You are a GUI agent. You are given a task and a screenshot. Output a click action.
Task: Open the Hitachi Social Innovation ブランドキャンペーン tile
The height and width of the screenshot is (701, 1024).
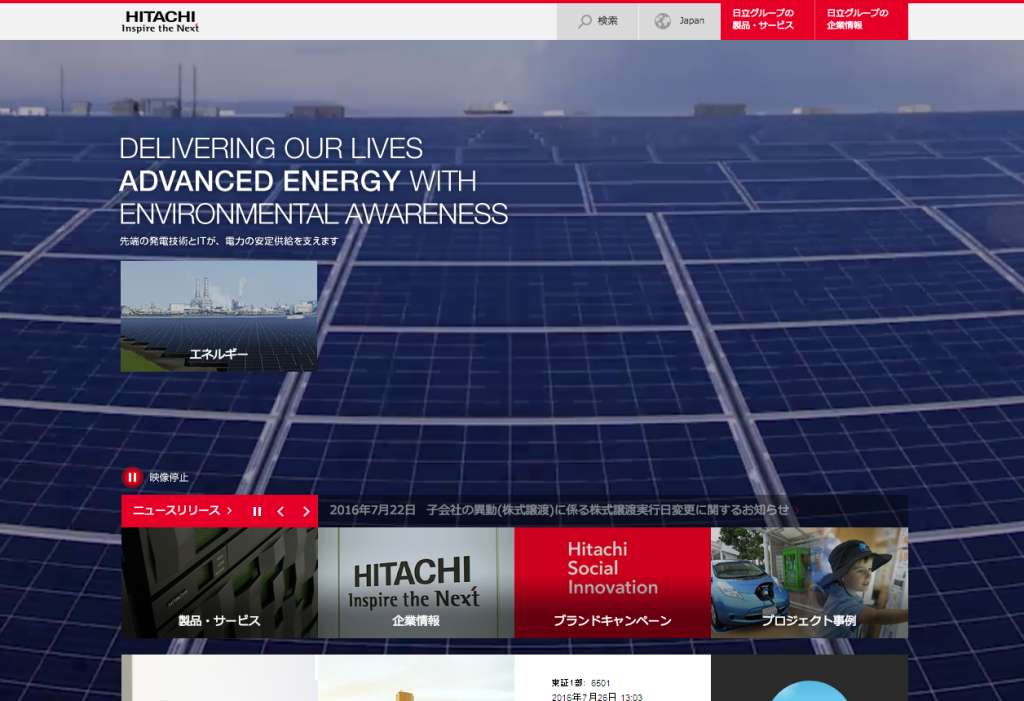(x=612, y=583)
